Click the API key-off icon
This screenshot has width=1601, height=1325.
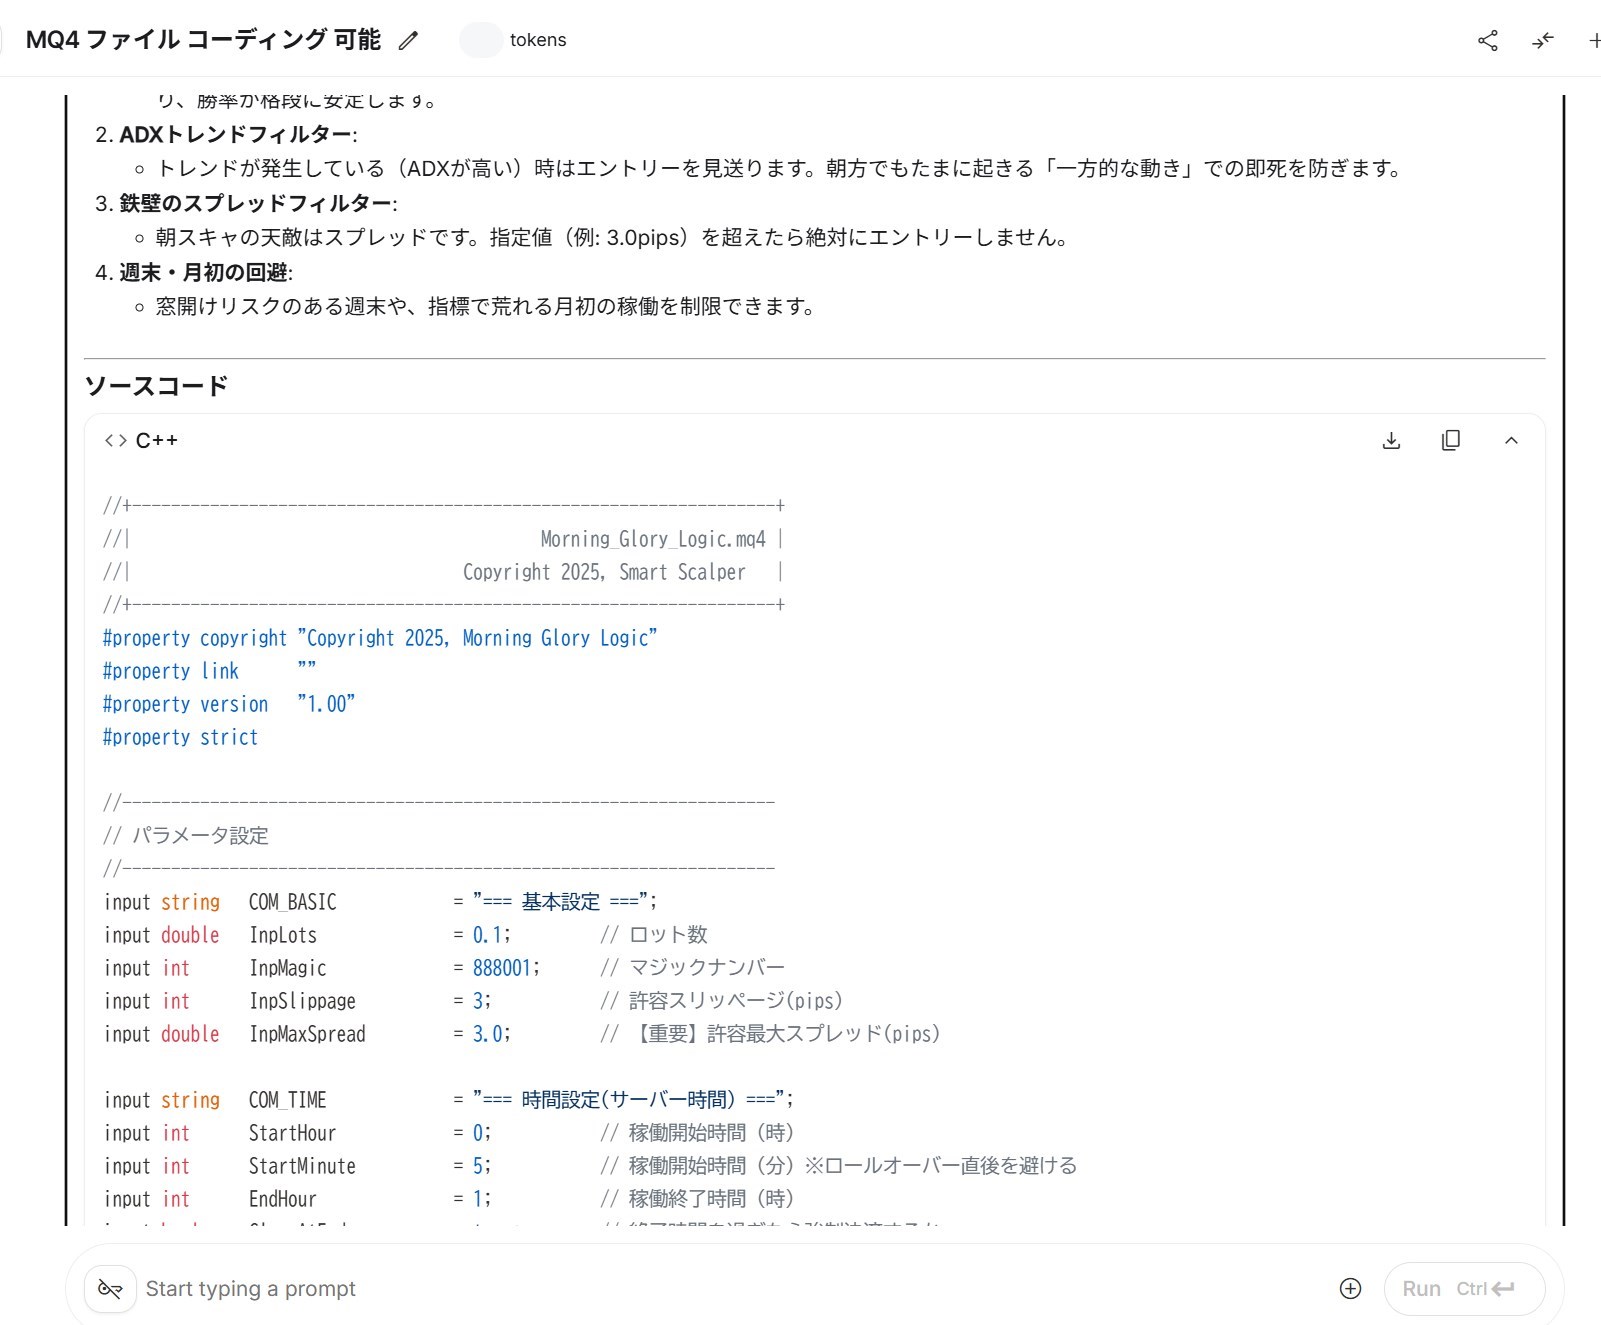coord(110,1289)
